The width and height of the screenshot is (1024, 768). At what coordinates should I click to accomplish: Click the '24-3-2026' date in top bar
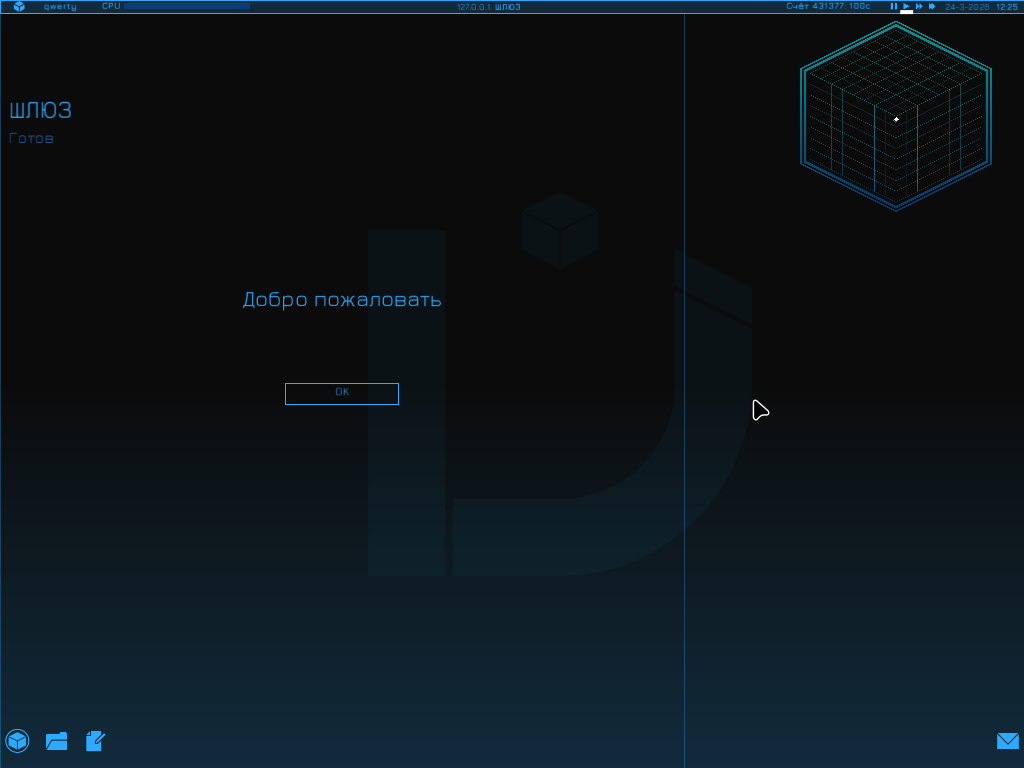click(967, 7)
